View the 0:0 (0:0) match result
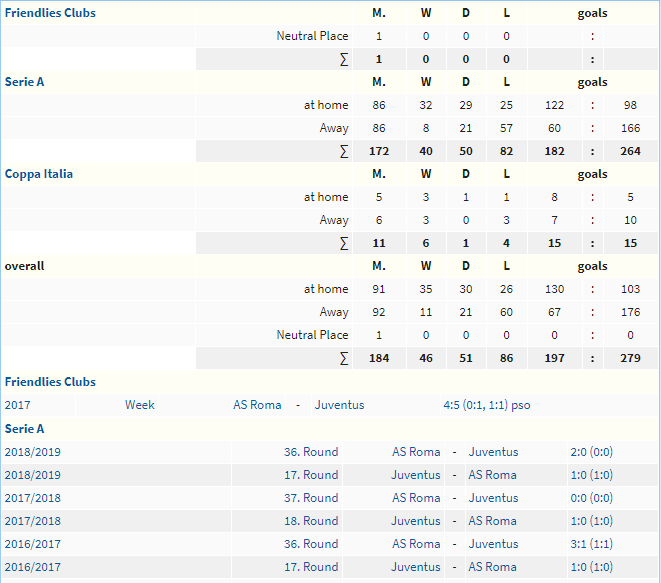The width and height of the screenshot is (661, 583). coord(591,498)
